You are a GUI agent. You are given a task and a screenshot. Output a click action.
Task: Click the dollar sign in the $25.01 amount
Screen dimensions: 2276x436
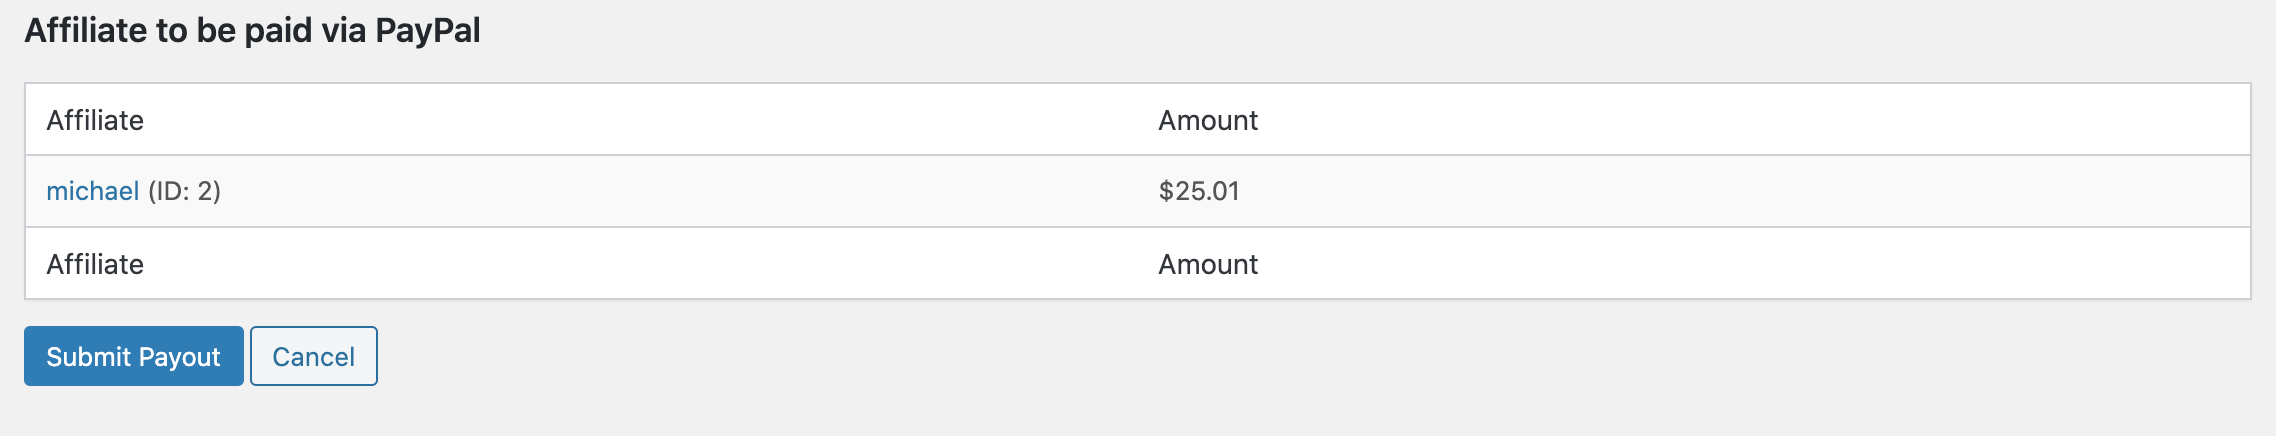[1166, 191]
